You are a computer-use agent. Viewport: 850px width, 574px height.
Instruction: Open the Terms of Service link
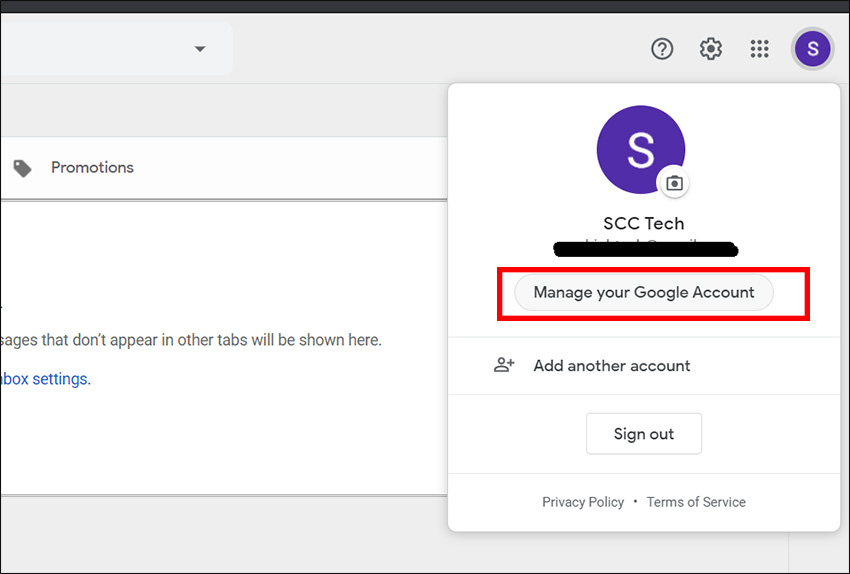(x=696, y=502)
